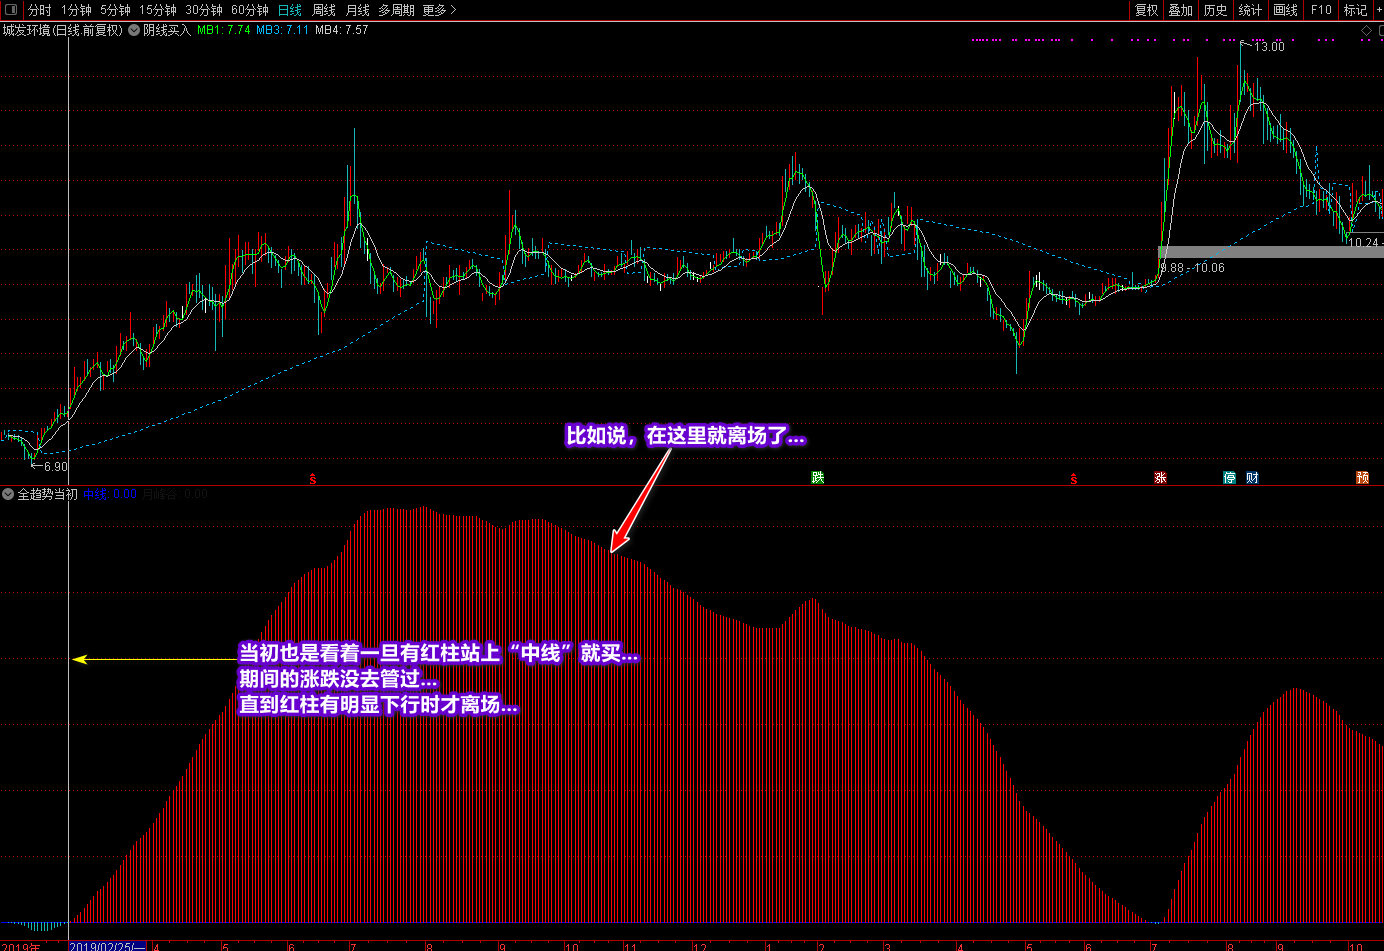
Task: Click the plus icon beside 标记
Action: point(1378,10)
